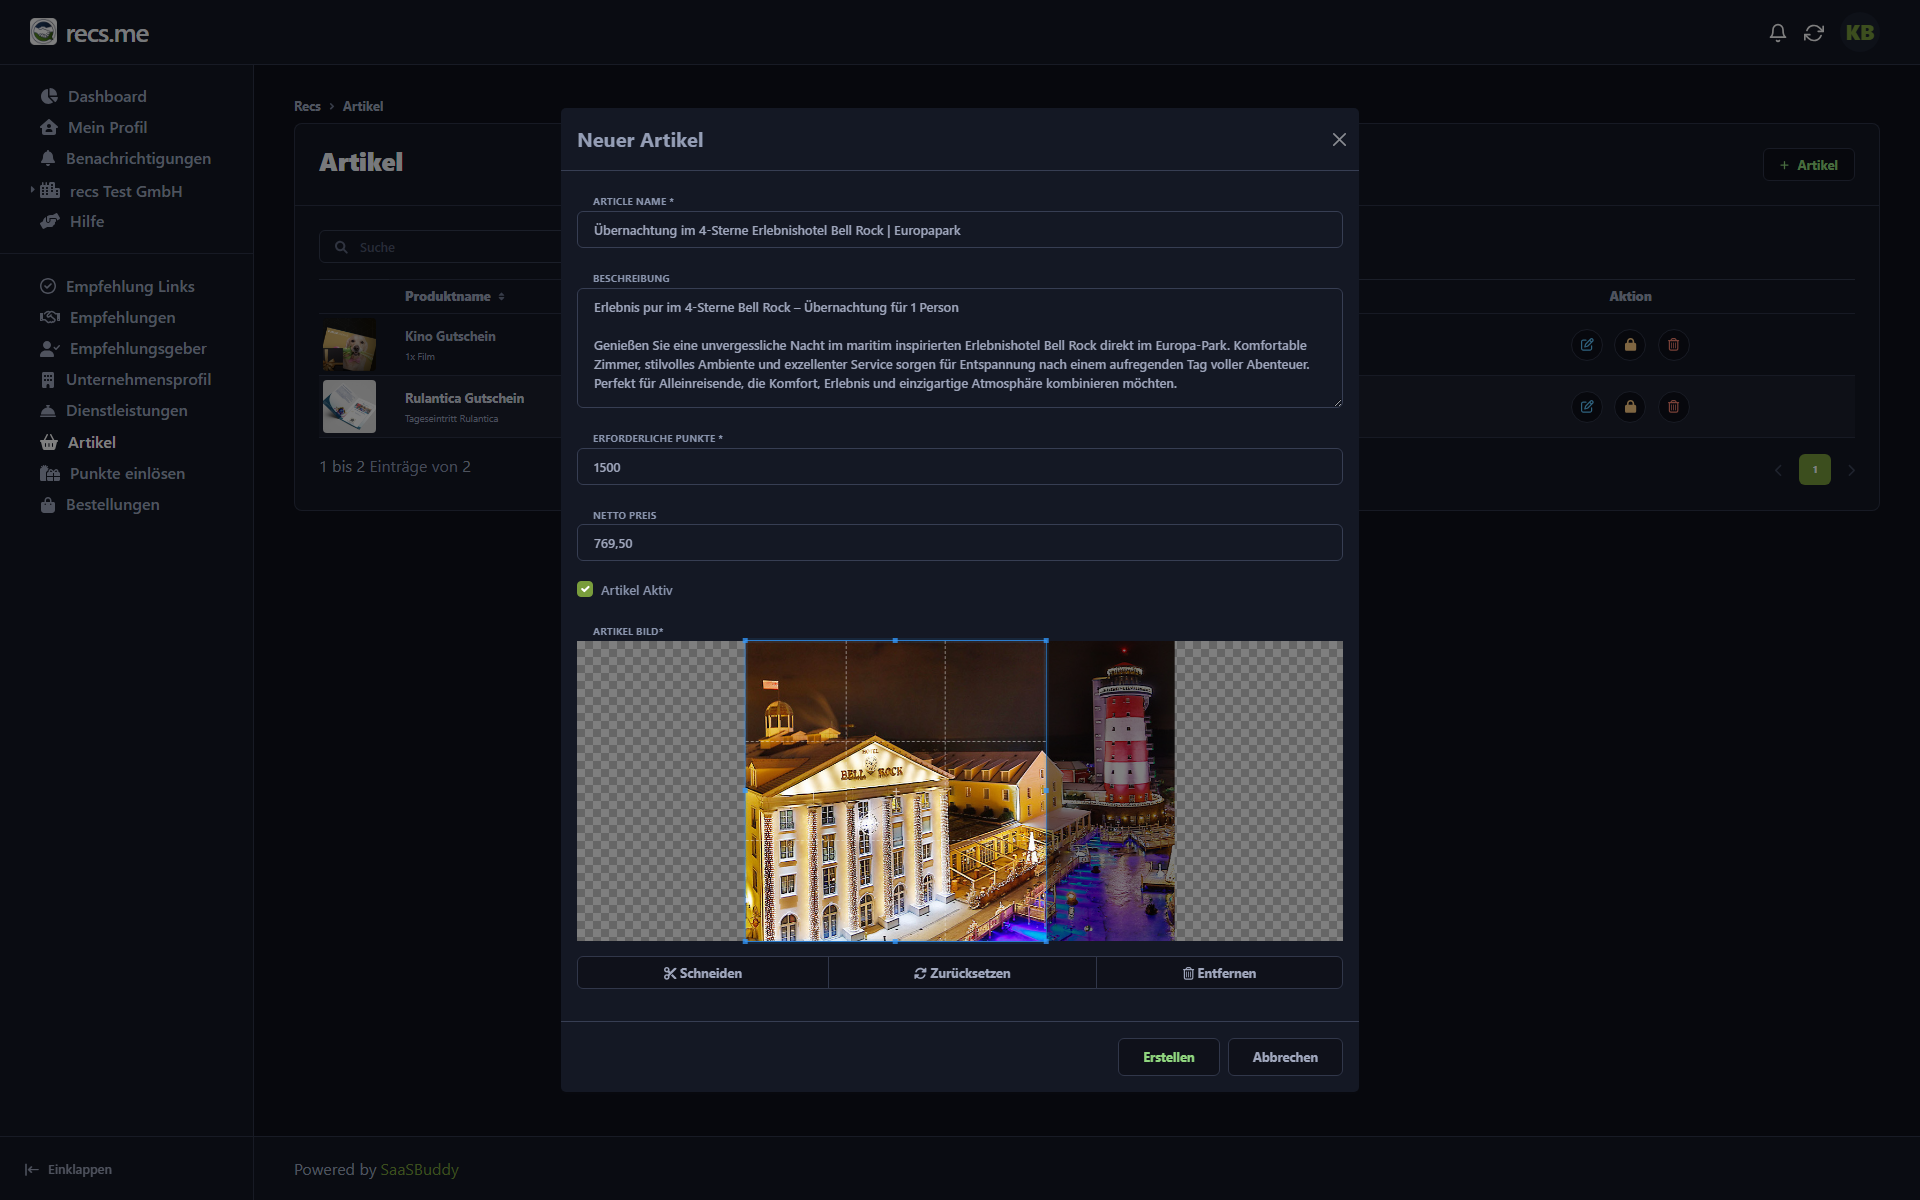
Task: Click edit icon for Kino Gutschein row
Action: 1586,345
